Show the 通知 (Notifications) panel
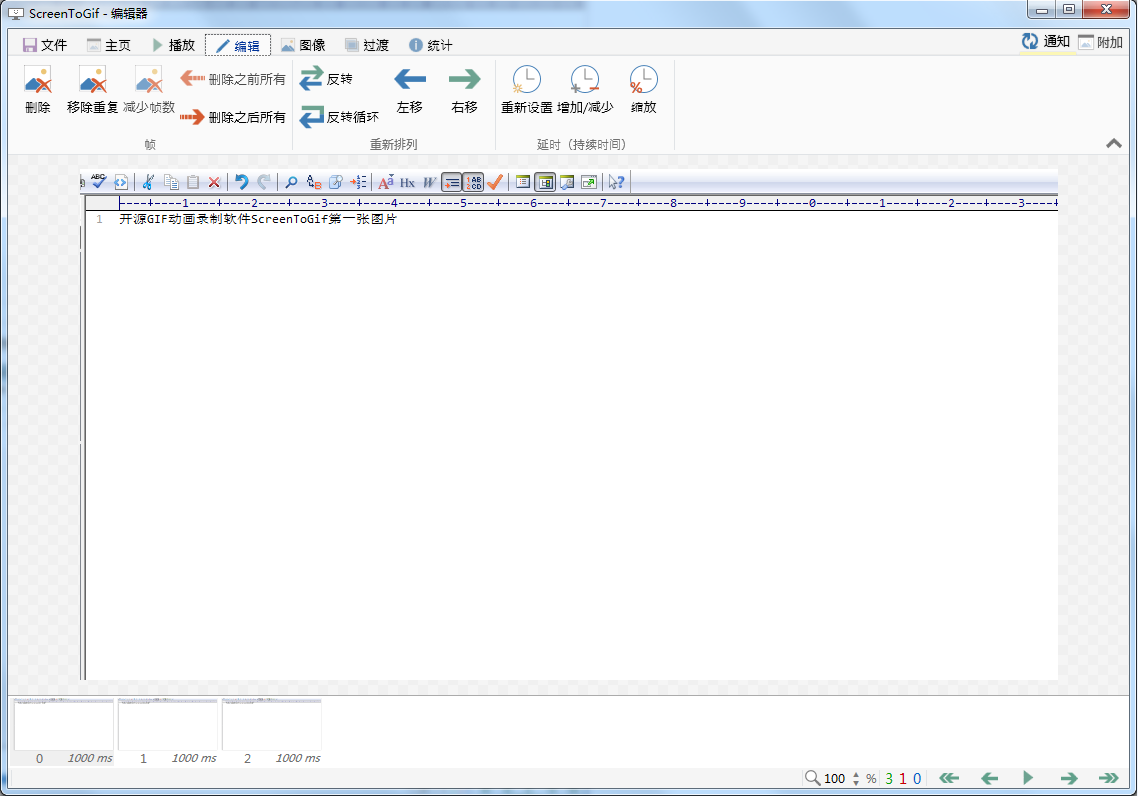This screenshot has width=1138, height=796. 1046,42
